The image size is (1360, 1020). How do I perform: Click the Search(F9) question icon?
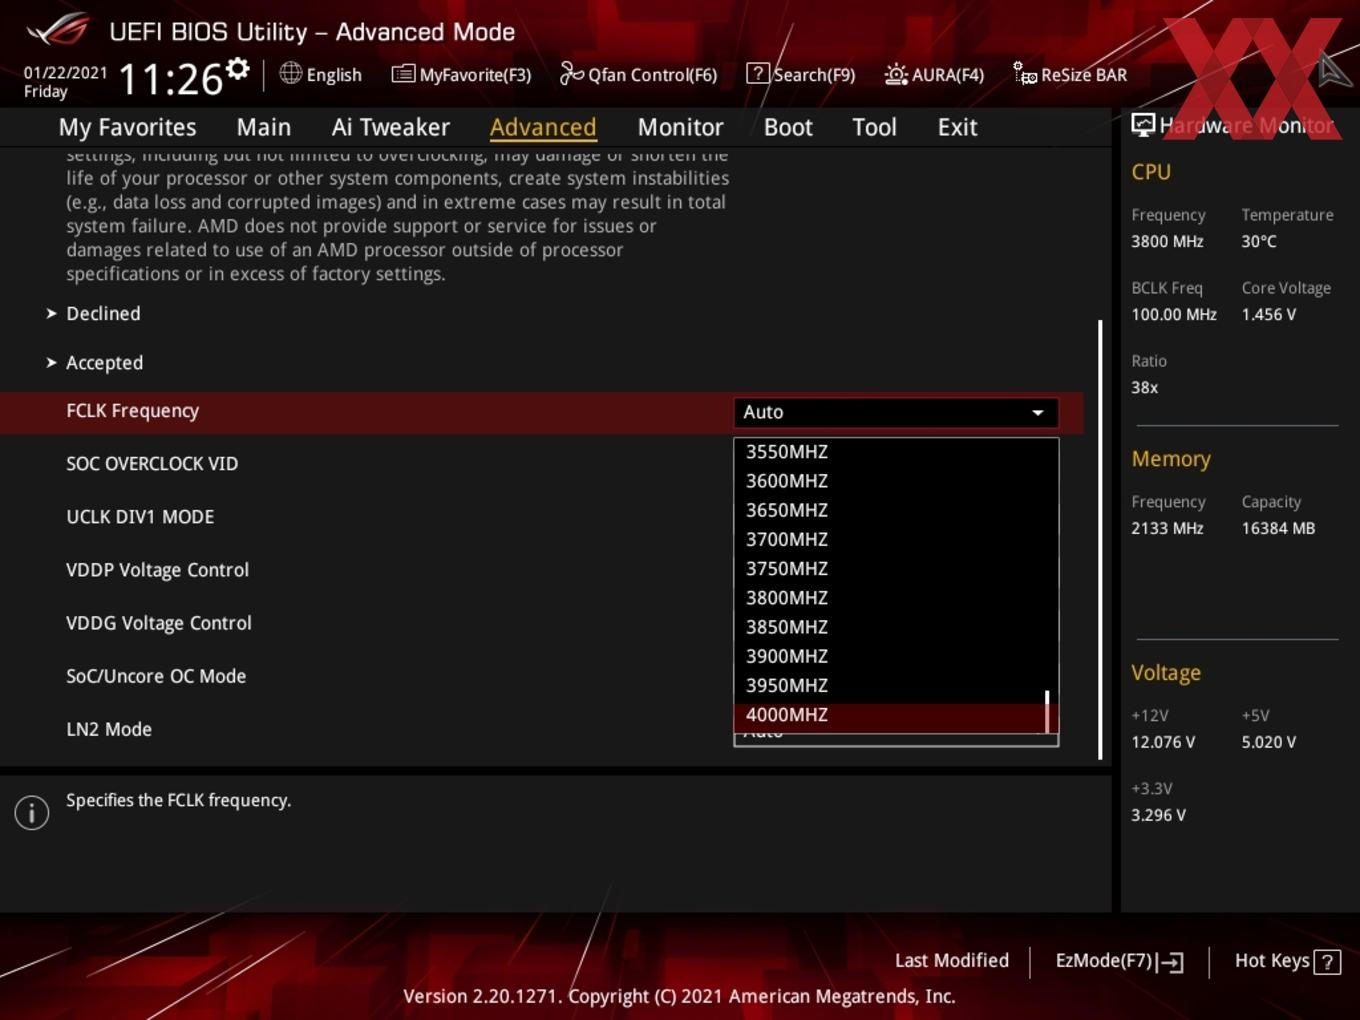pos(758,74)
